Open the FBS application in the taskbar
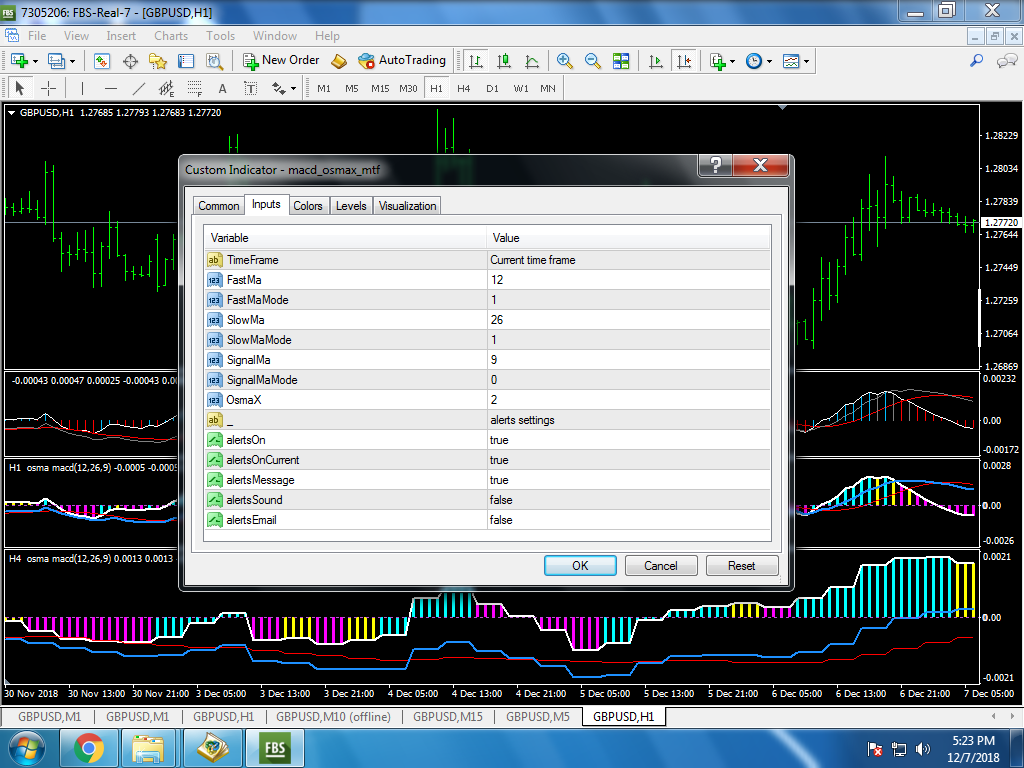 (275, 747)
